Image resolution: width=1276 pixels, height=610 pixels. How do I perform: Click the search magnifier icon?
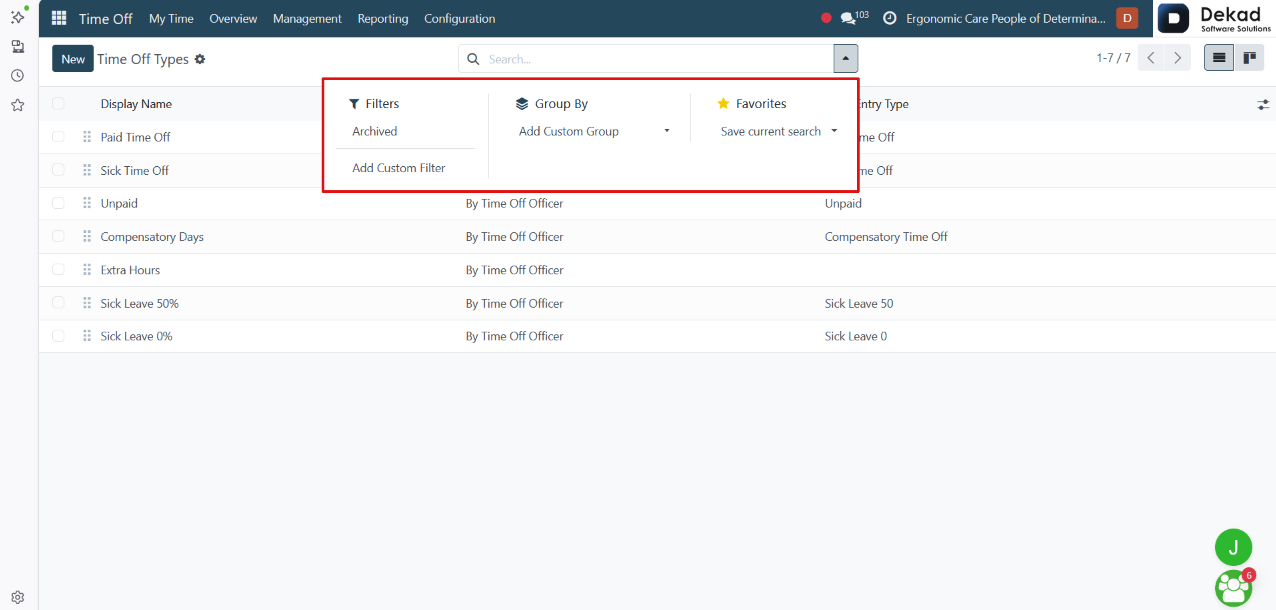[x=474, y=59]
